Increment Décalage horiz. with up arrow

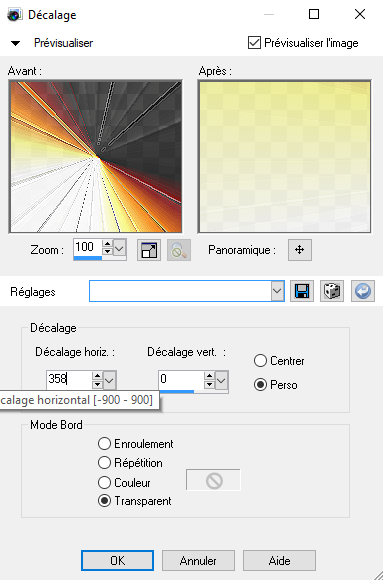[x=97, y=375]
